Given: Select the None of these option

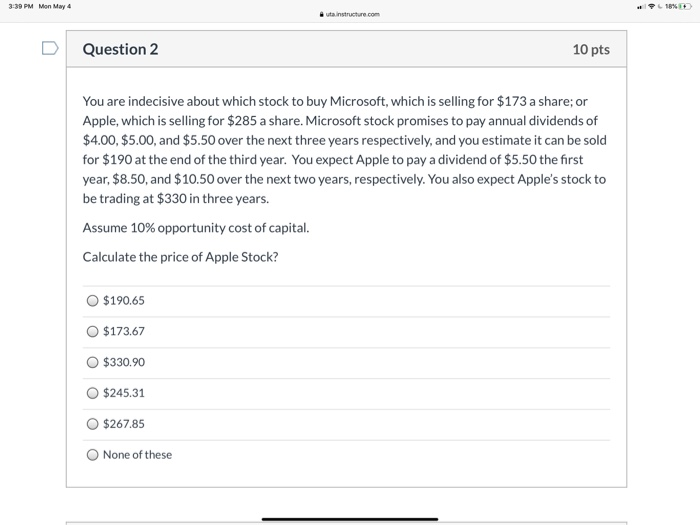Looking at the screenshot, I should coord(92,454).
